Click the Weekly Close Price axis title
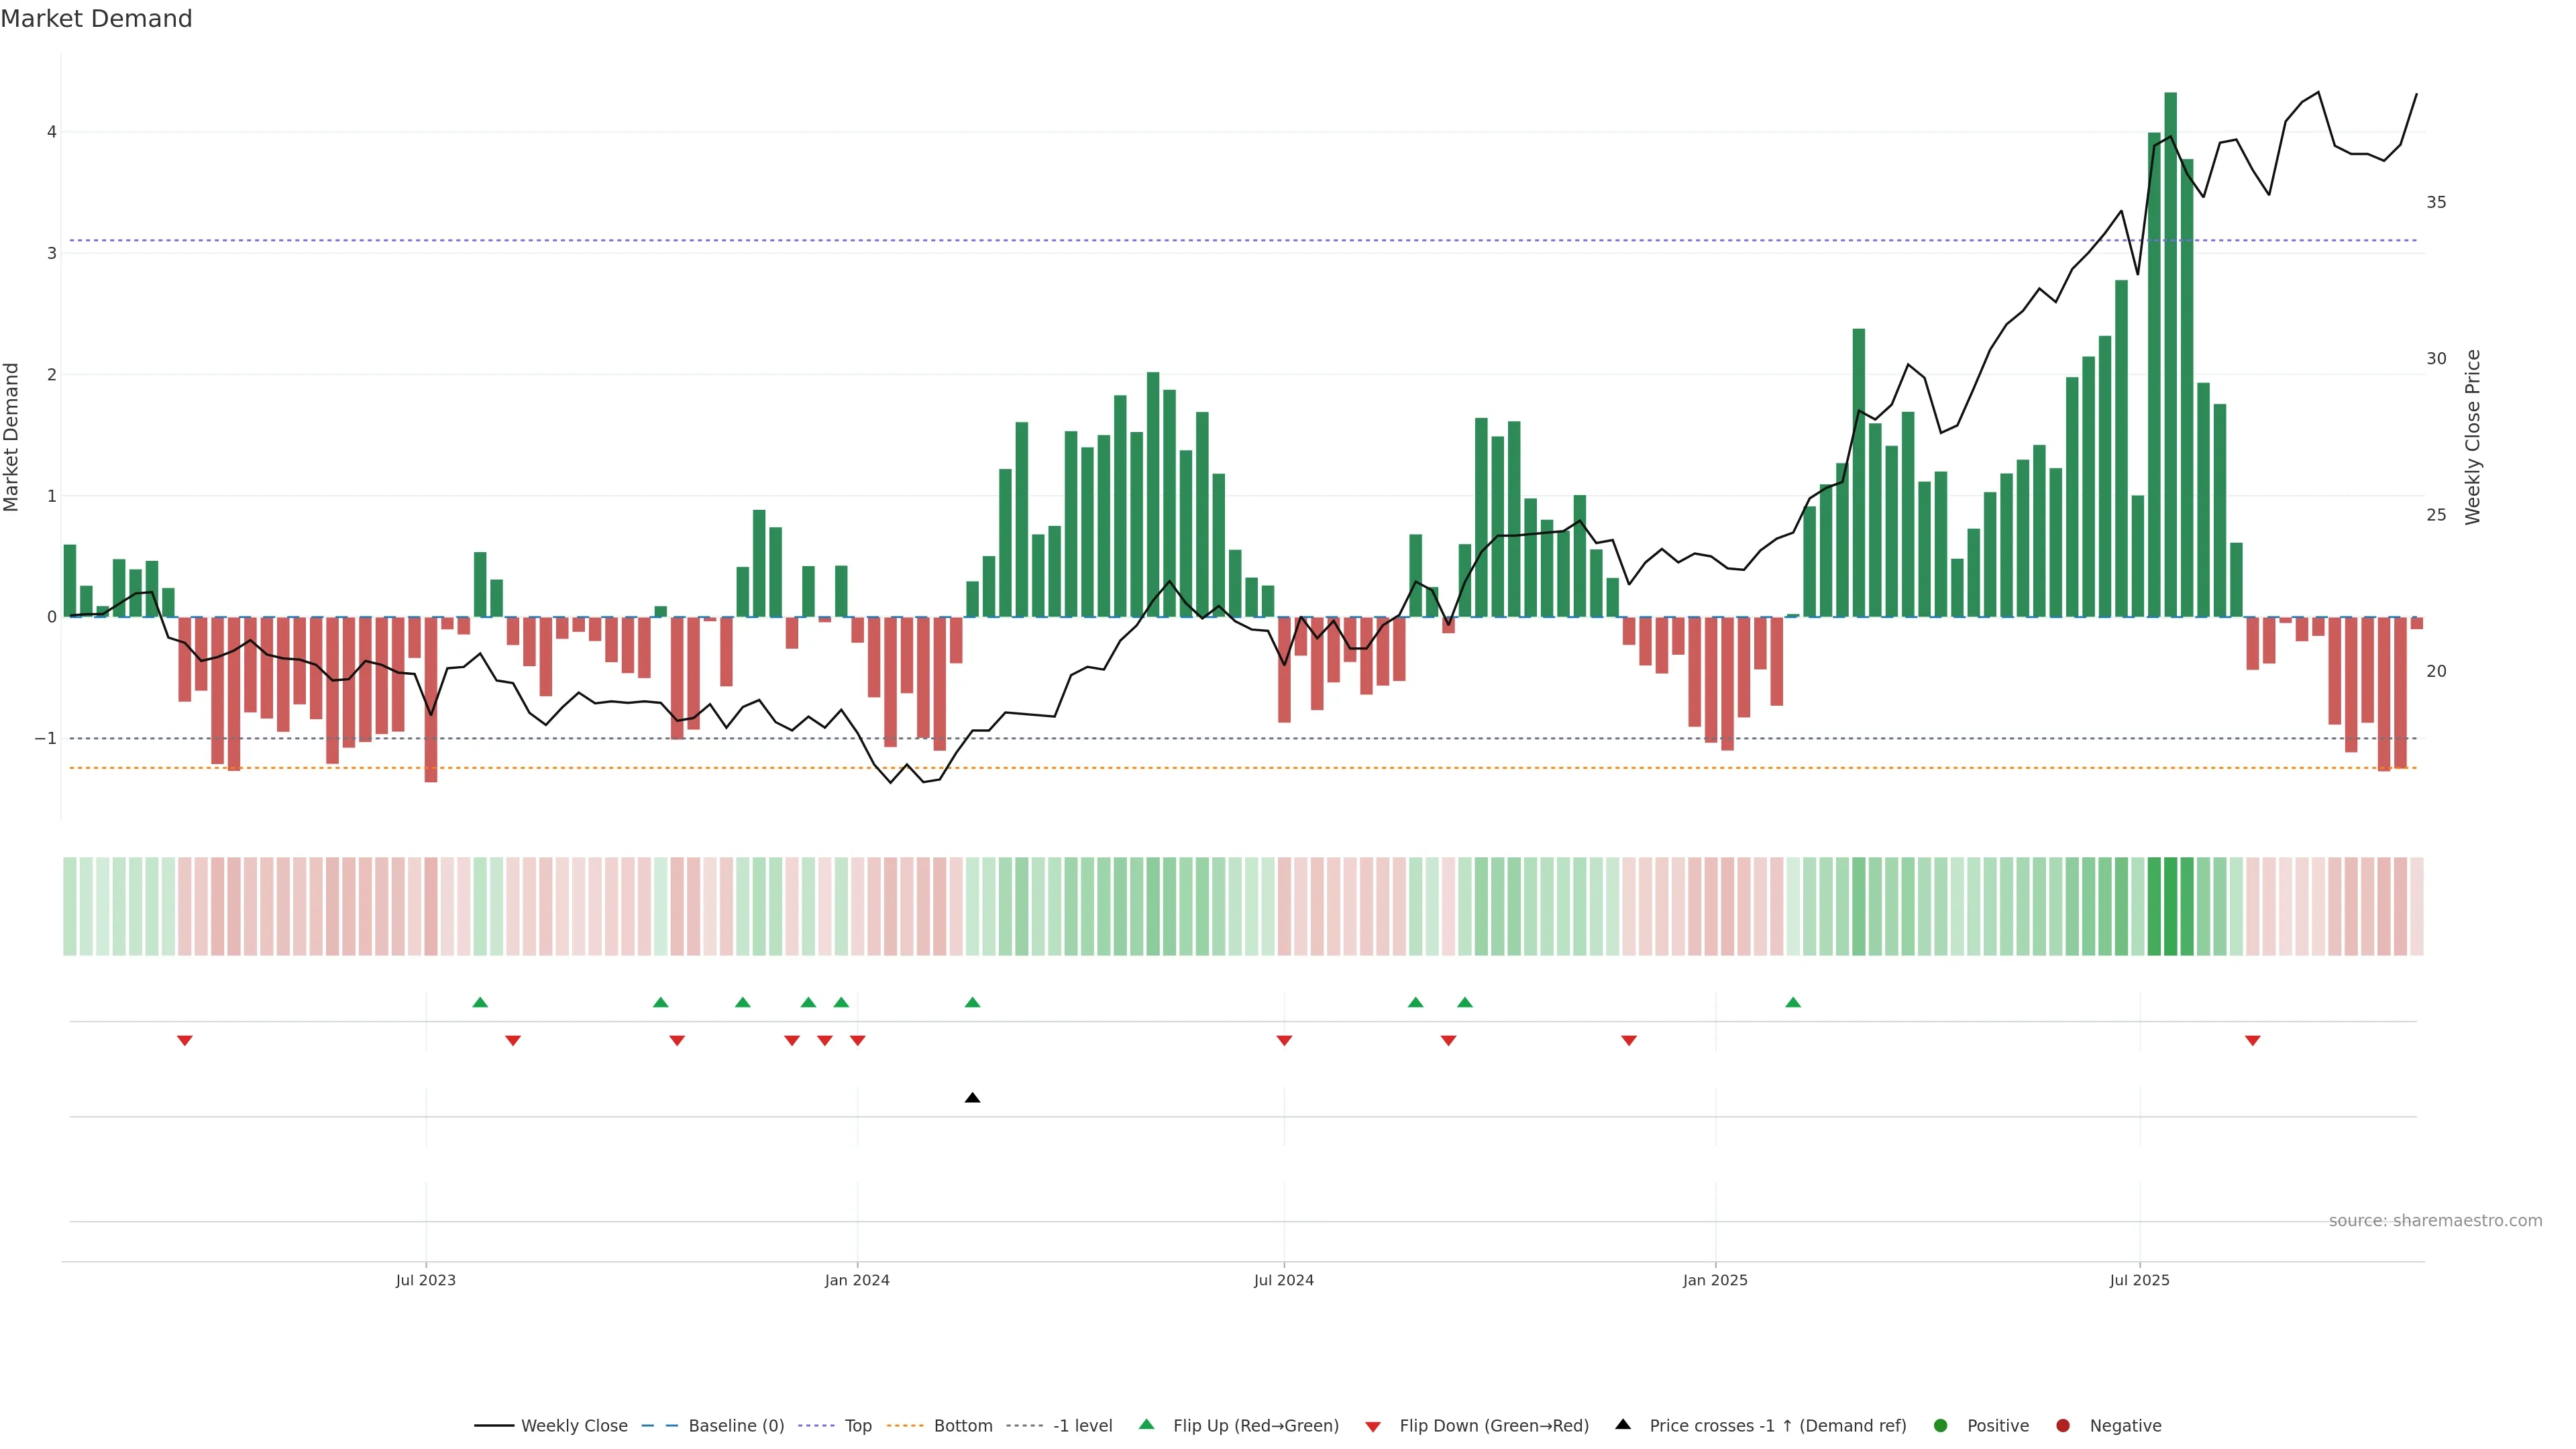This screenshot has width=2576, height=1449. (x=2473, y=437)
